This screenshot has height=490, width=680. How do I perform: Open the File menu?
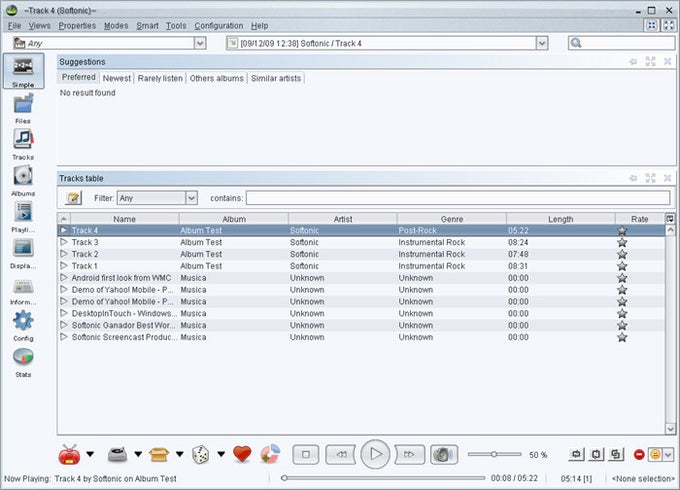14,26
